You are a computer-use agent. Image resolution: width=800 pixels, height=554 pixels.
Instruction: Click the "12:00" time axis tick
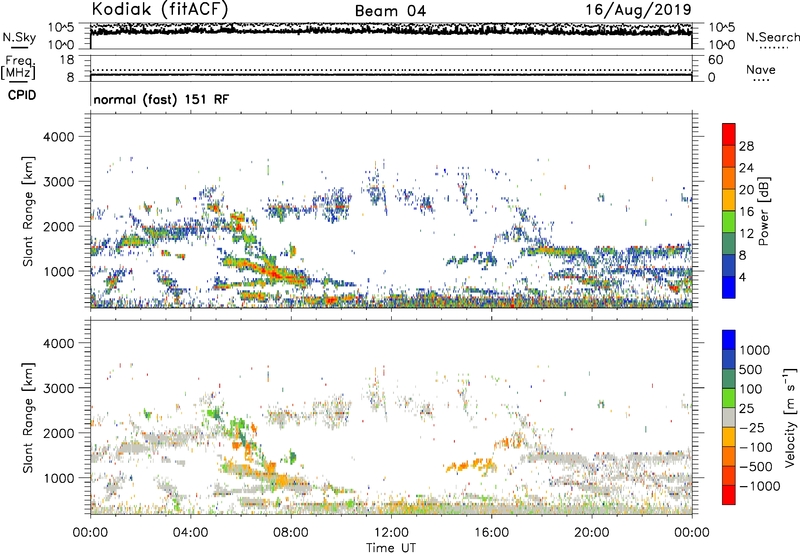pos(391,533)
